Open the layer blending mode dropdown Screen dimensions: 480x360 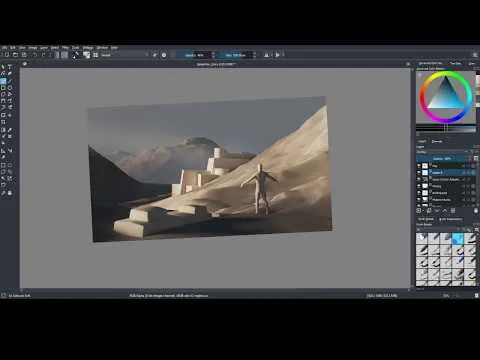tap(442, 152)
